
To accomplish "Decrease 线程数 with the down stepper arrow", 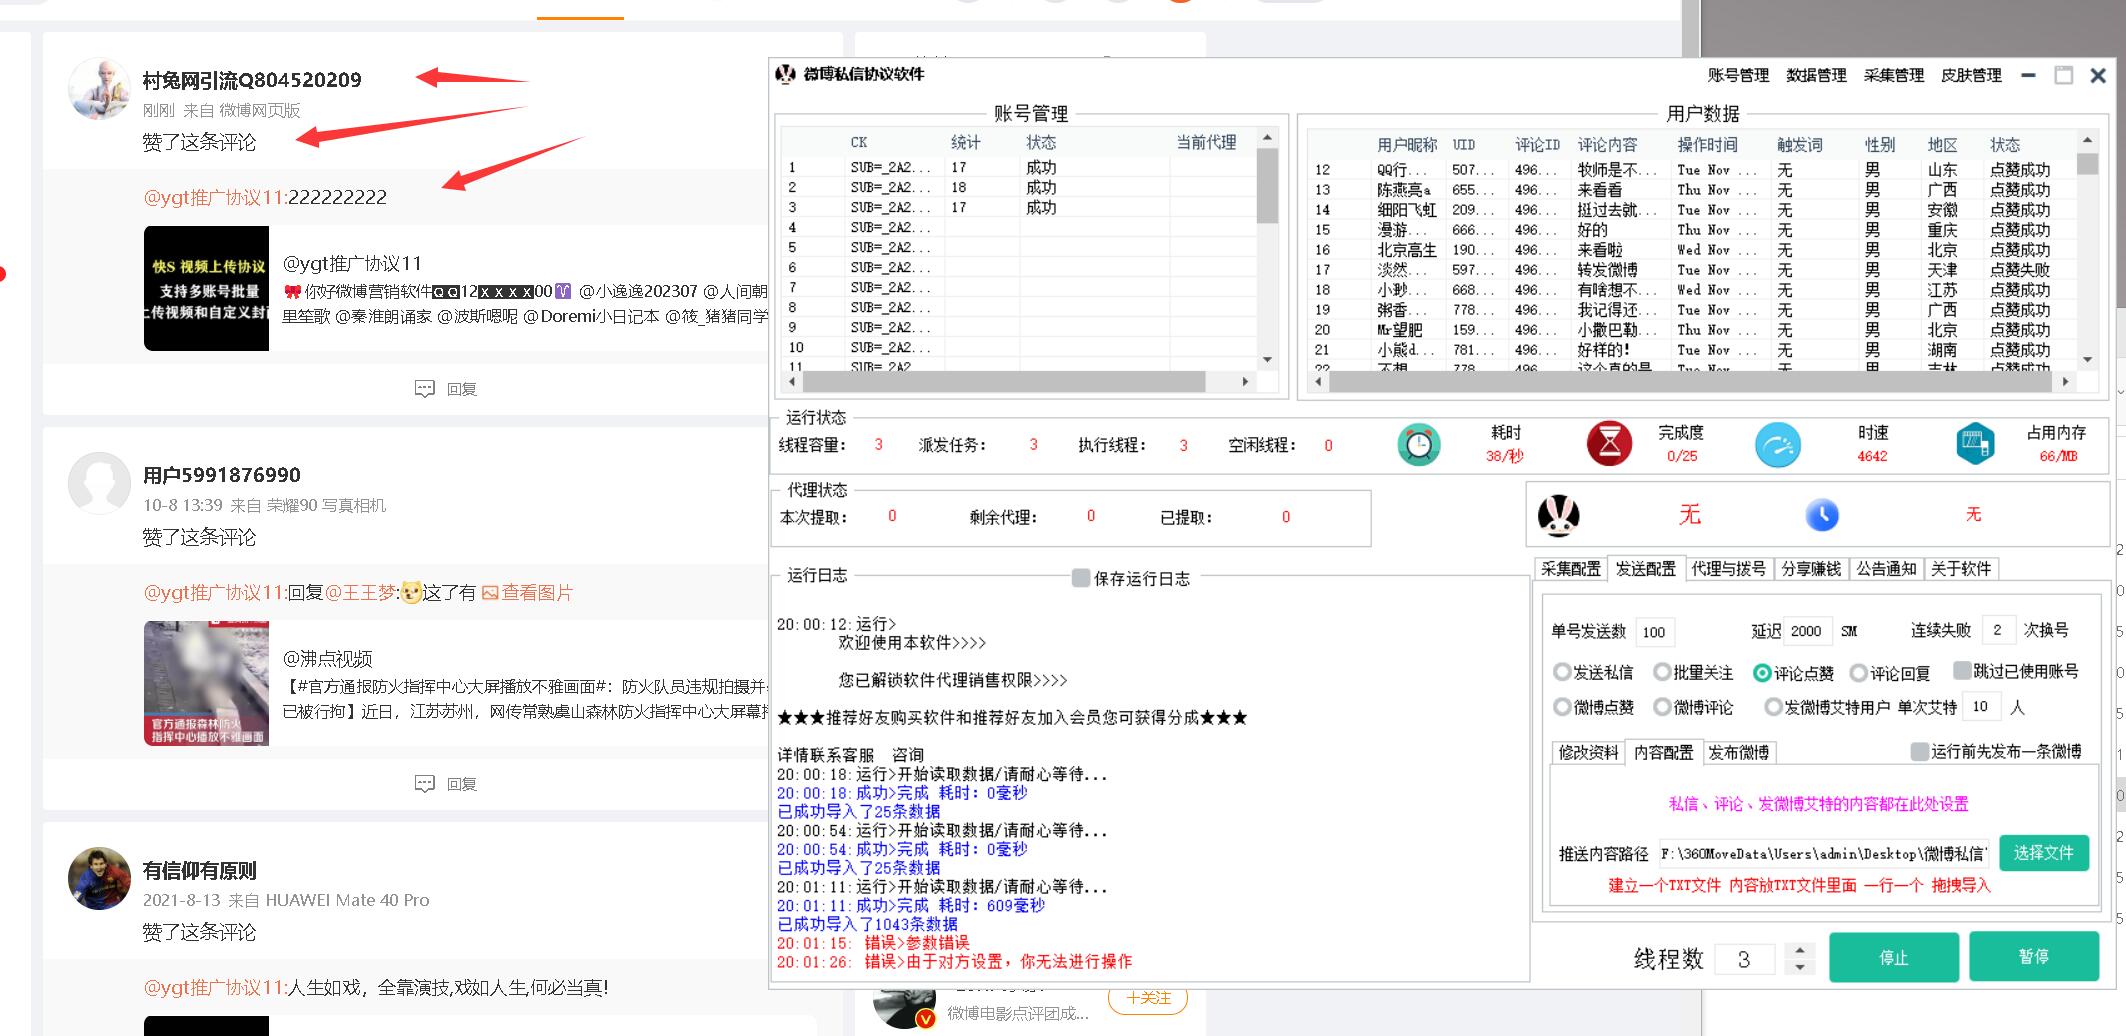I will click(x=1800, y=965).
